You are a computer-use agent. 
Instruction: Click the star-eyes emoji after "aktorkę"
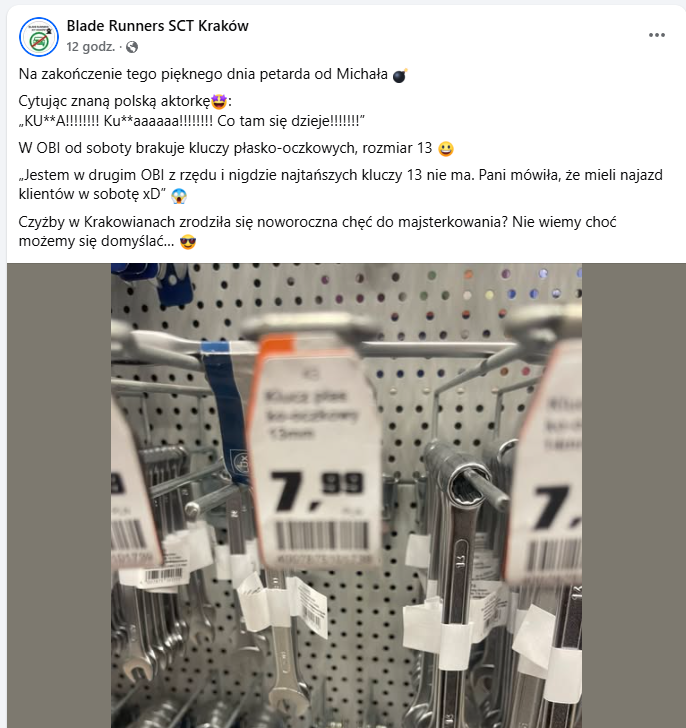(x=219, y=101)
